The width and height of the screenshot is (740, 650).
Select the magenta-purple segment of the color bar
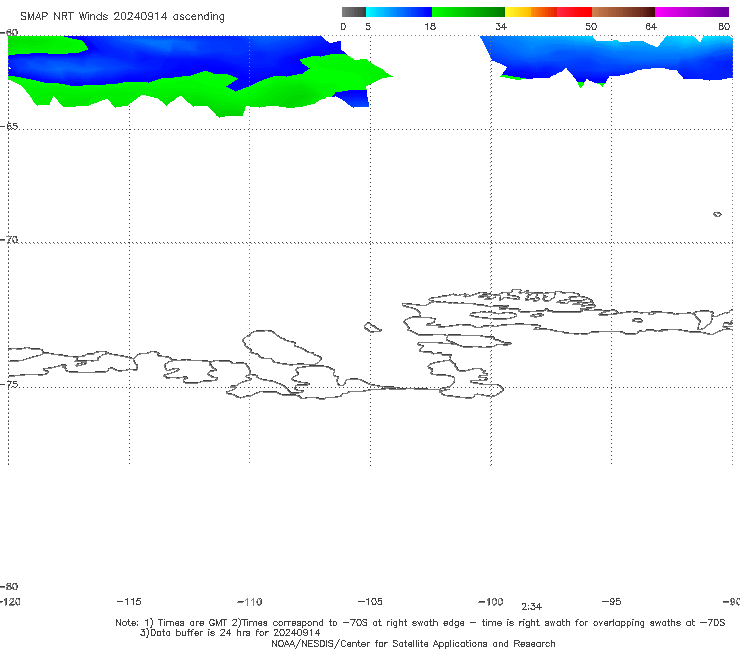[692, 12]
